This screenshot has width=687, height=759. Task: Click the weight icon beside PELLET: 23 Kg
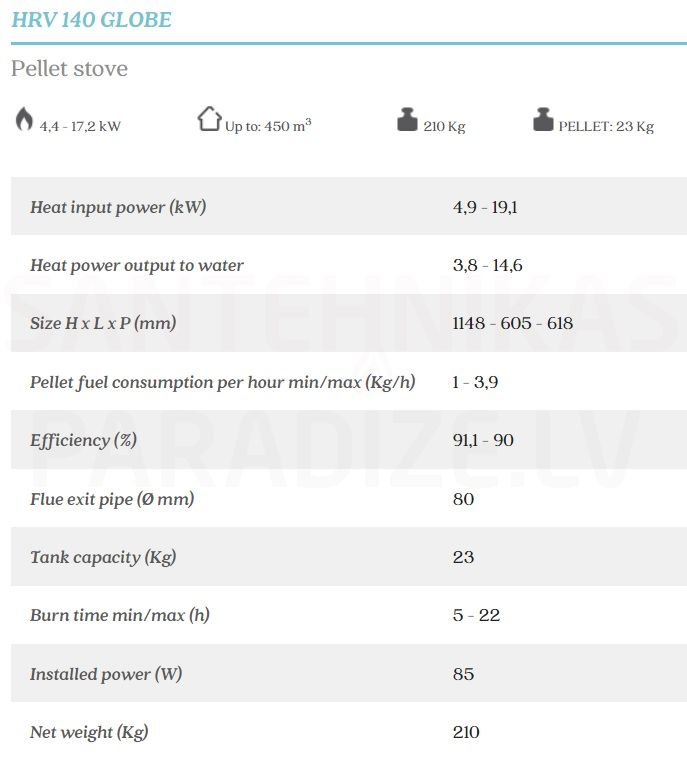click(x=543, y=119)
